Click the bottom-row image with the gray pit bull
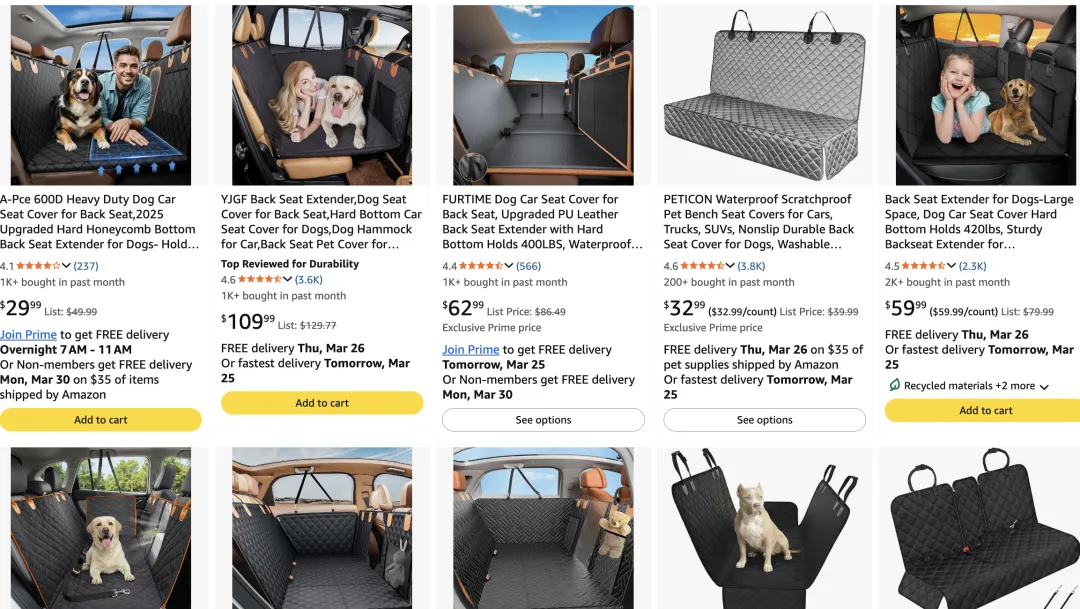The height and width of the screenshot is (609, 1080). click(764, 528)
